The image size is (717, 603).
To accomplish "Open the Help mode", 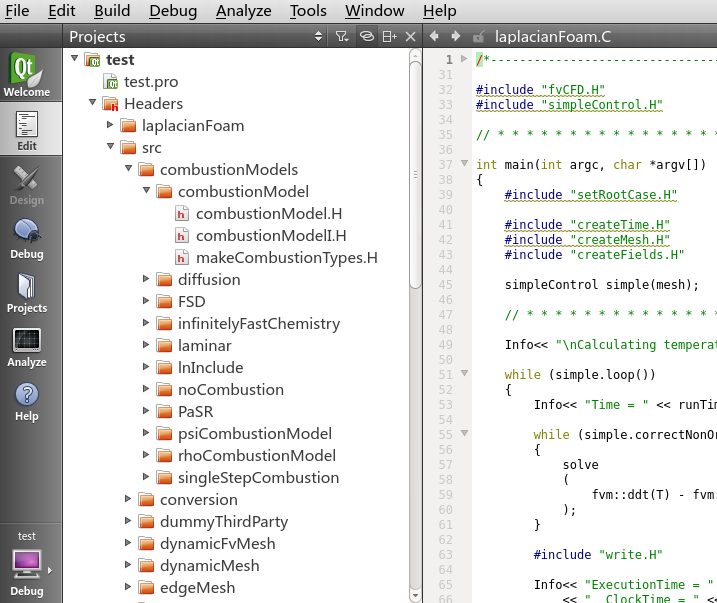I will pyautogui.click(x=27, y=402).
